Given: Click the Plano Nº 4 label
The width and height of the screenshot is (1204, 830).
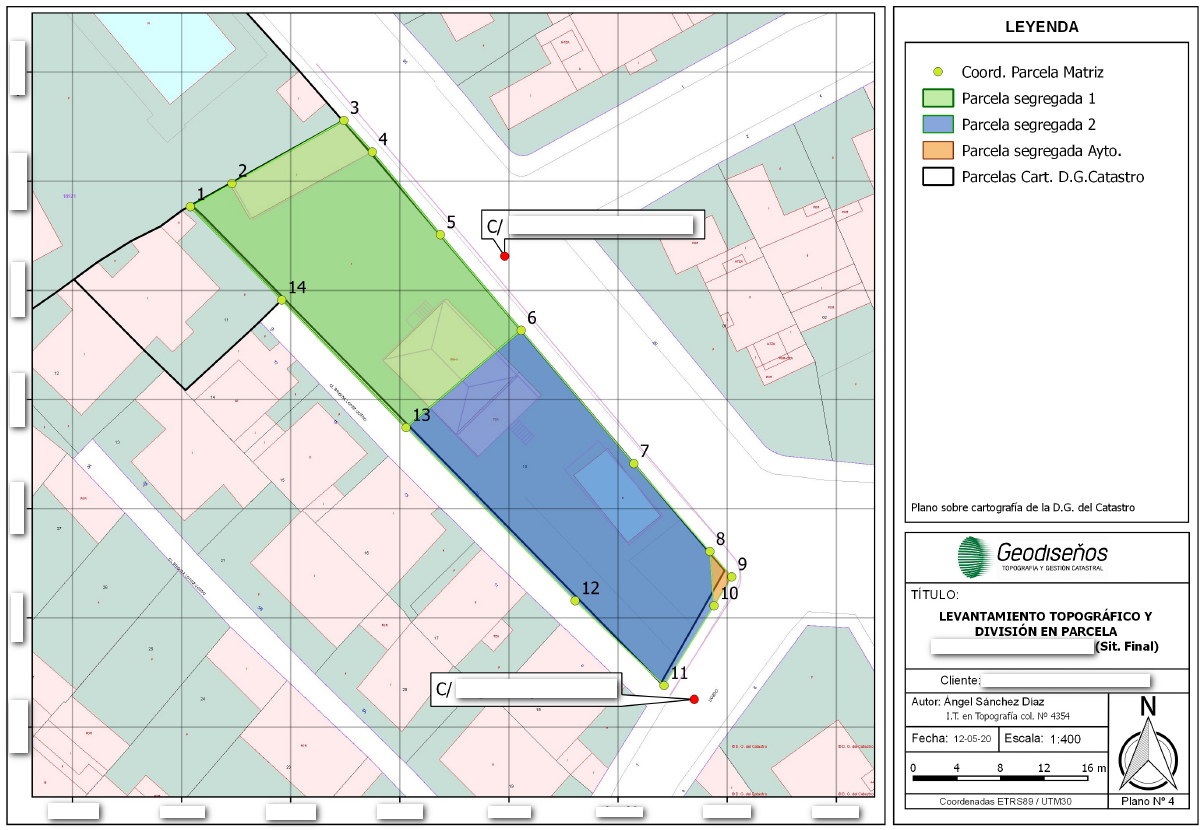Looking at the screenshot, I should [1150, 802].
